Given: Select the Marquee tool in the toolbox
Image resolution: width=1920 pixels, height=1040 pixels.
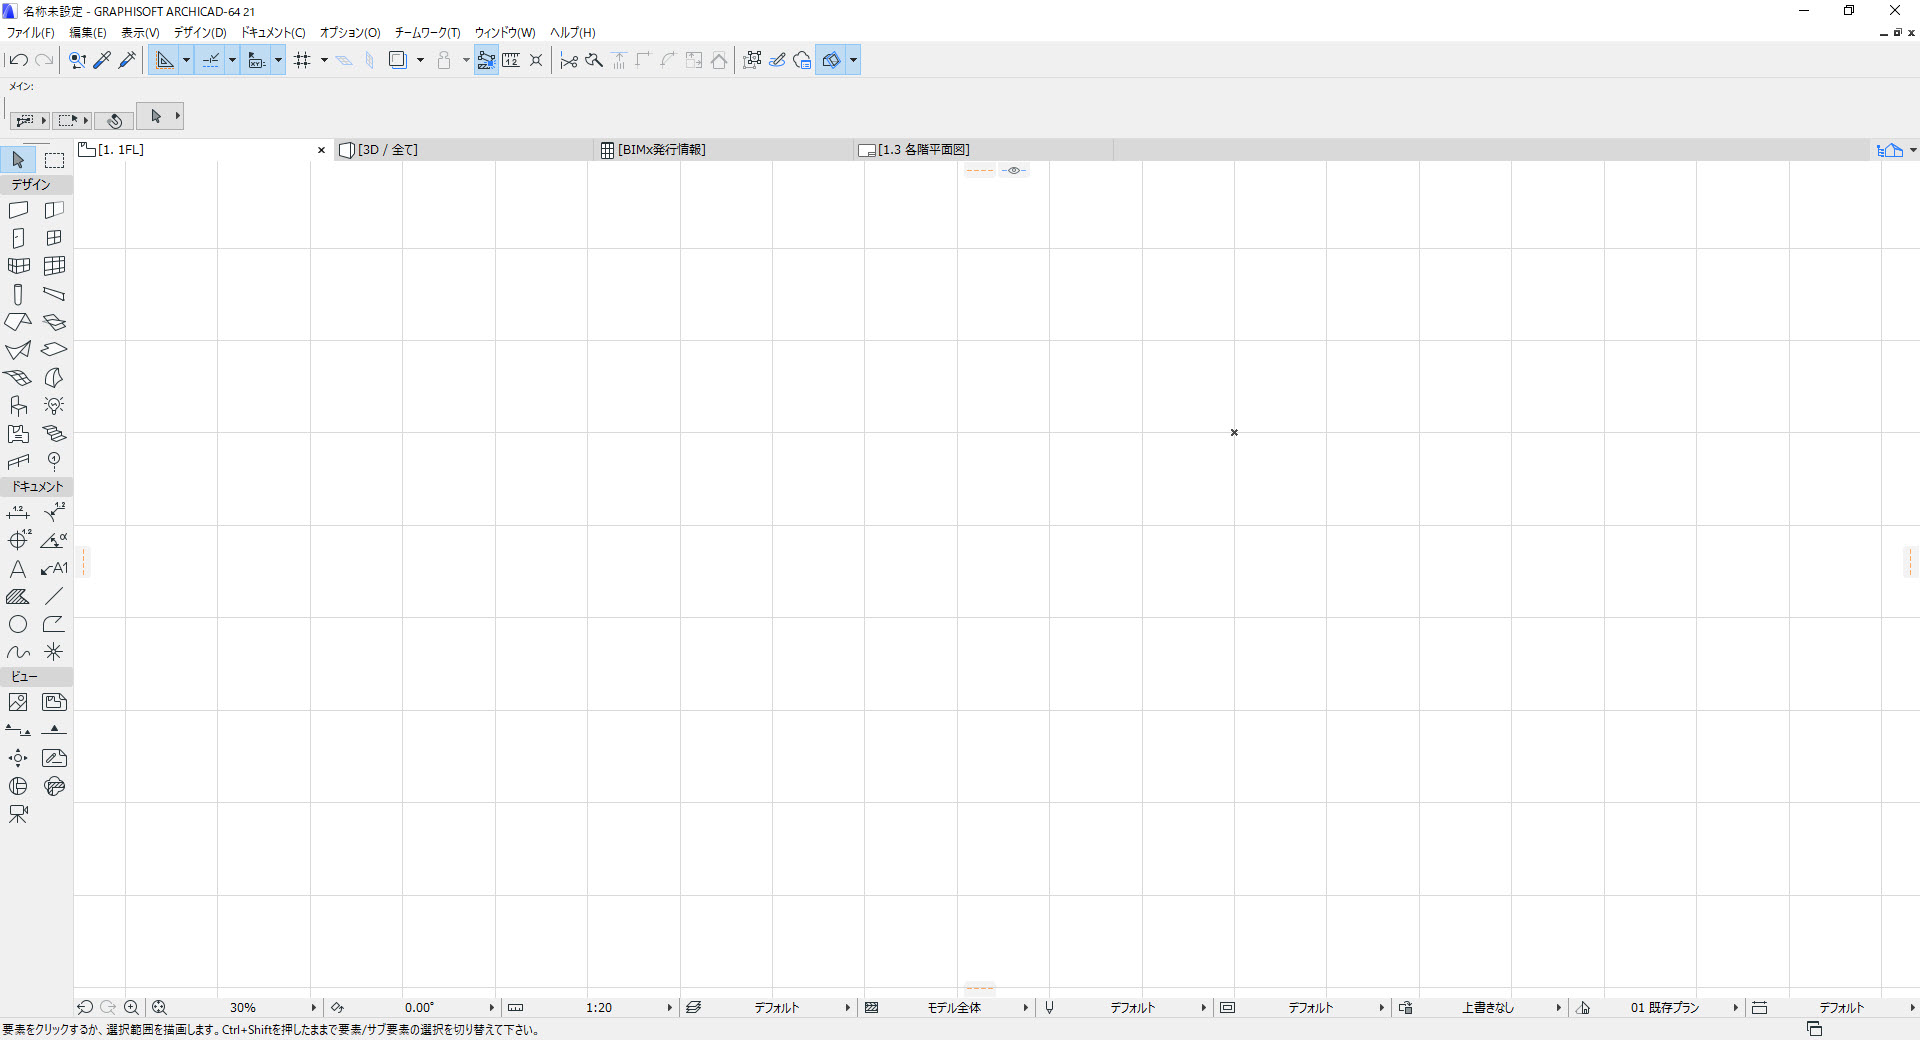Looking at the screenshot, I should pos(54,159).
